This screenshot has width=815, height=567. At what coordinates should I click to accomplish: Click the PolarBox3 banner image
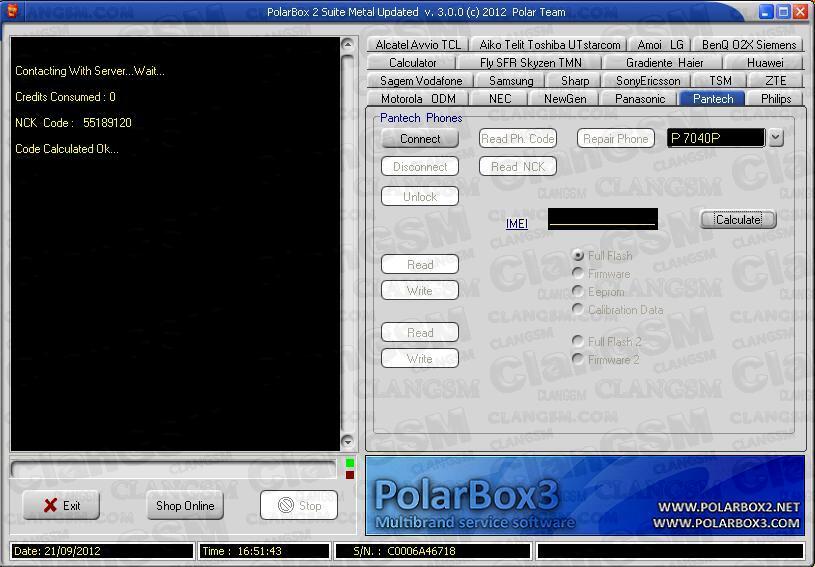(585, 495)
